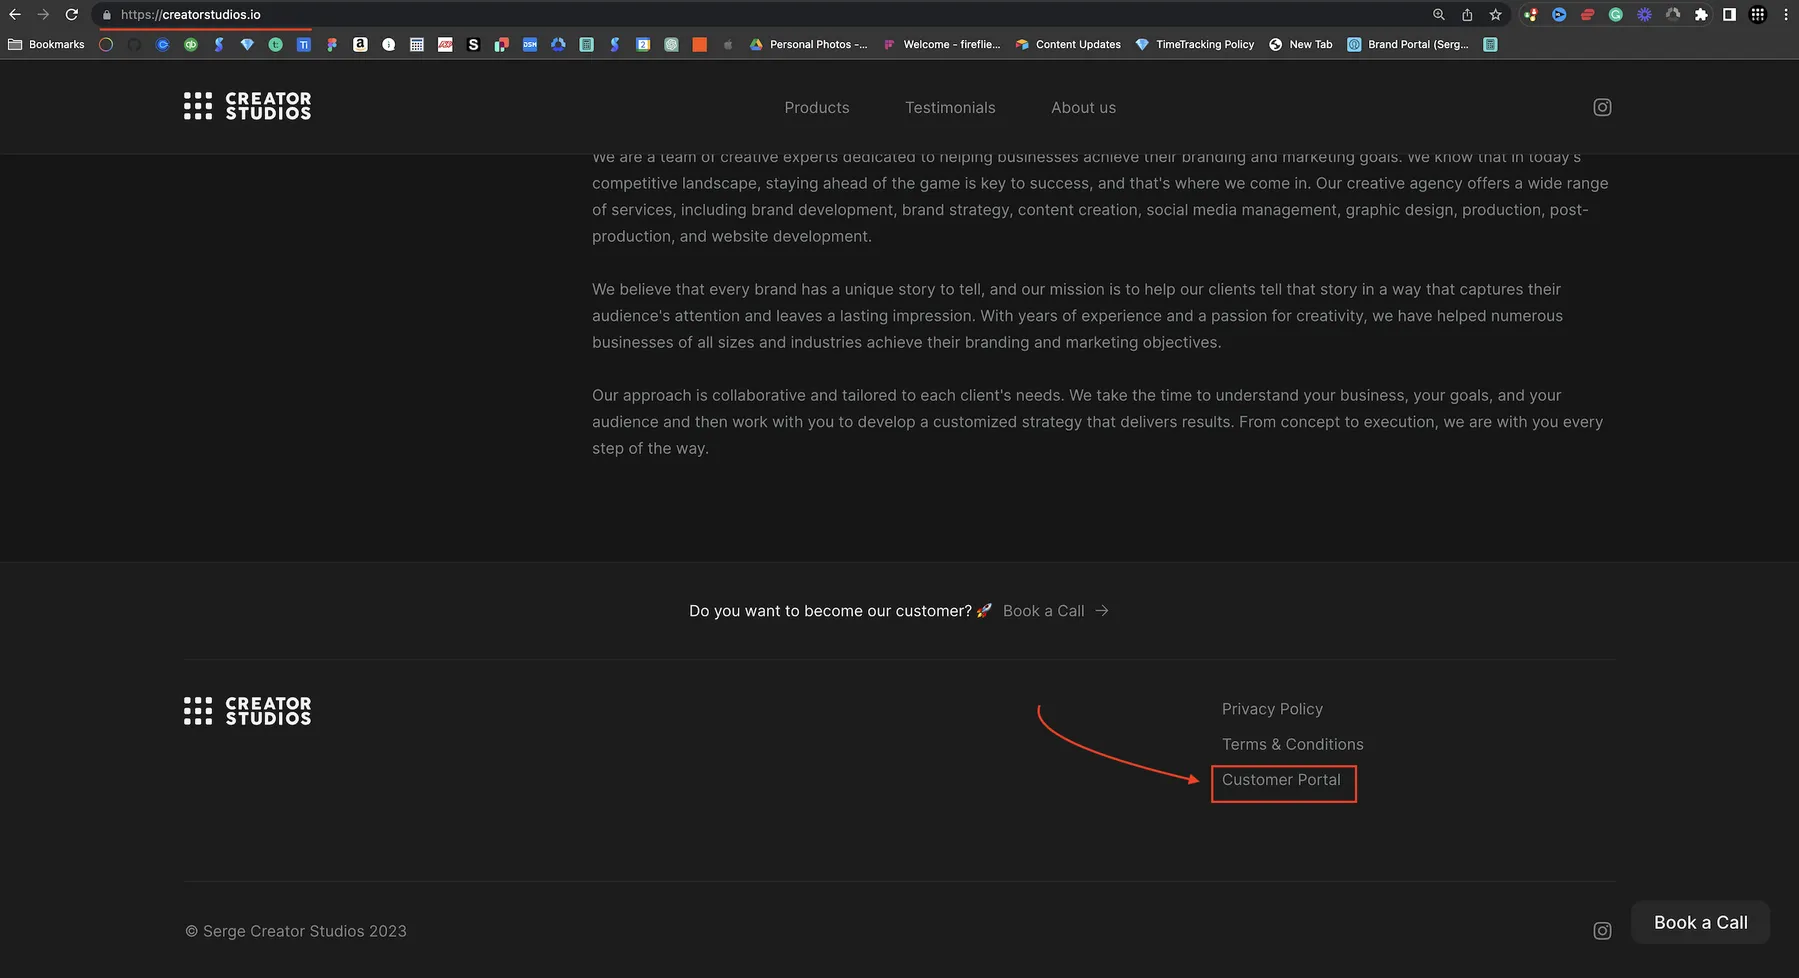The height and width of the screenshot is (978, 1799).
Task: Open the Privacy Policy link
Action: (x=1272, y=709)
